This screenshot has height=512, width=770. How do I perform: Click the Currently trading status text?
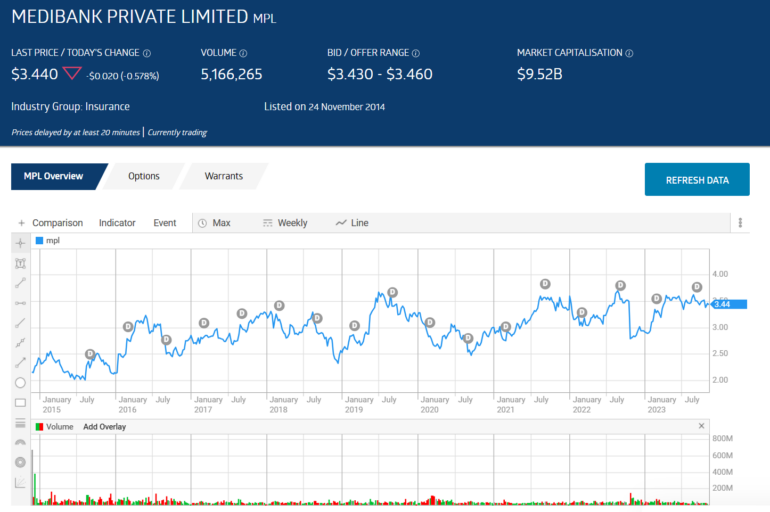(x=177, y=133)
